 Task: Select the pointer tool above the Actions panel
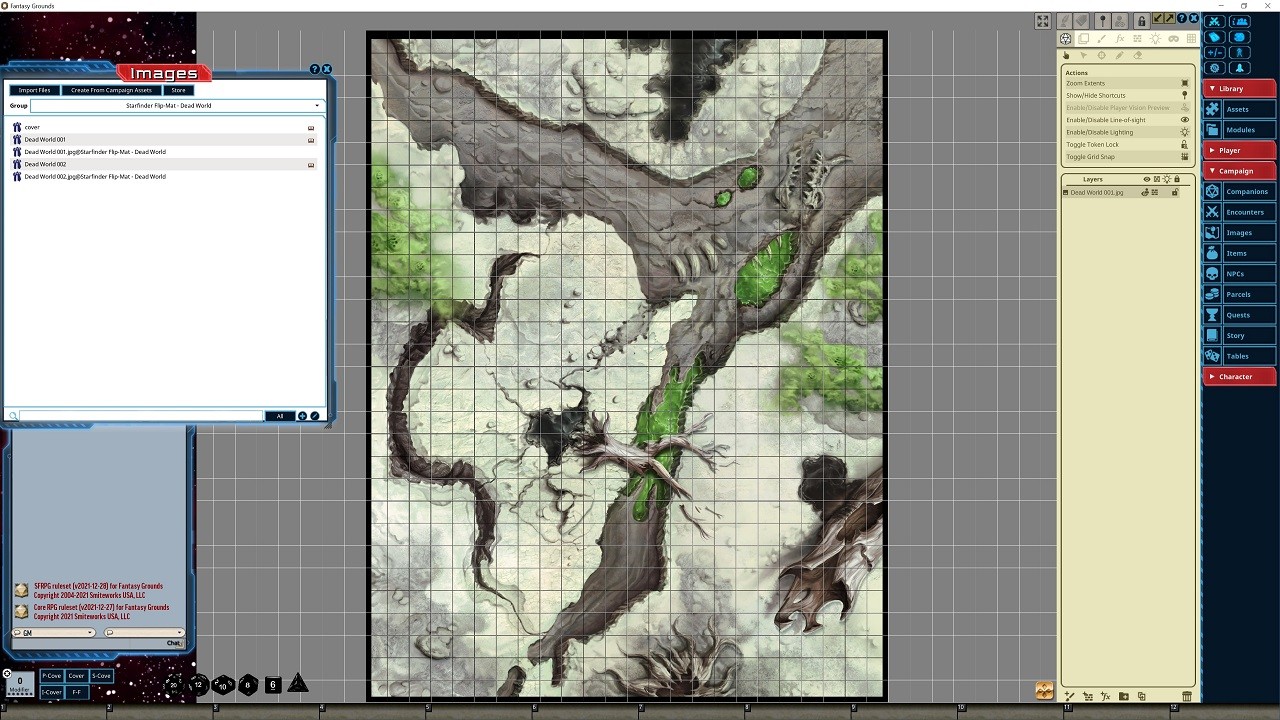pos(1083,55)
